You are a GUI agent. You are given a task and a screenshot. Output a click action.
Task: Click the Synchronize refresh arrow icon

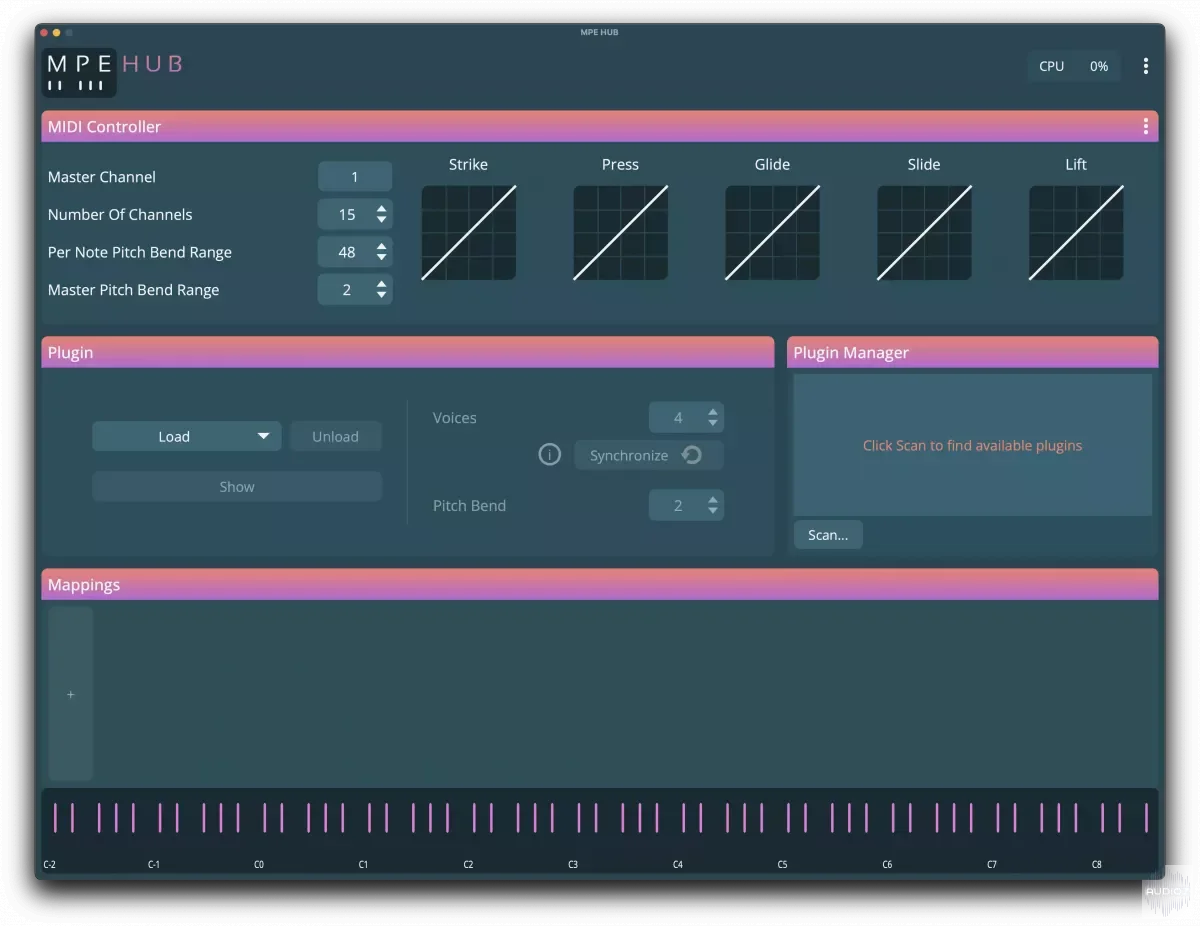coord(692,455)
